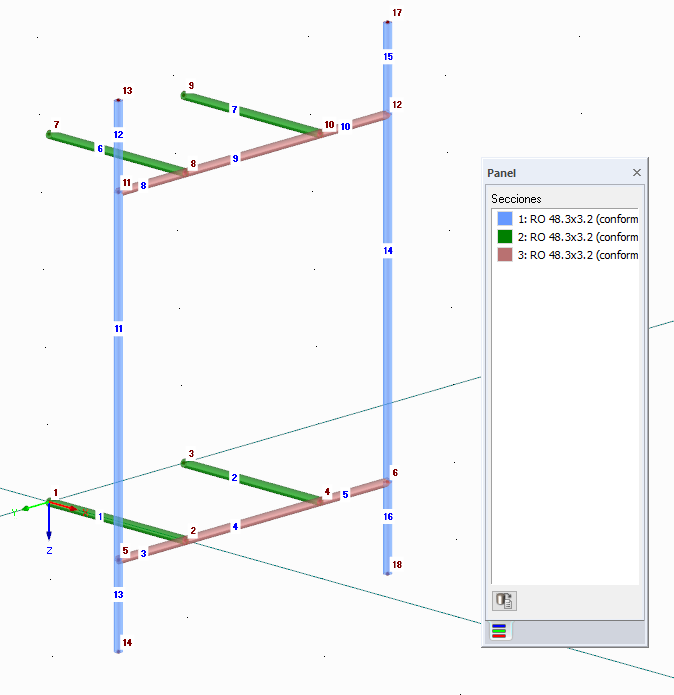
Task: Click the blue Z axis label
Action: 49,551
